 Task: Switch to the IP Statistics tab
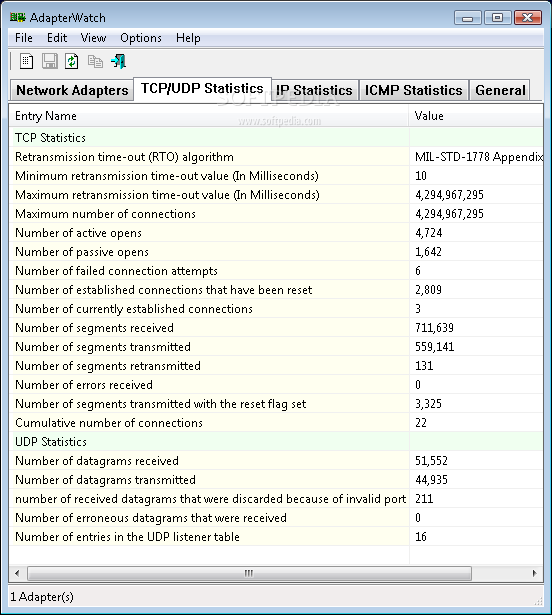[x=314, y=90]
